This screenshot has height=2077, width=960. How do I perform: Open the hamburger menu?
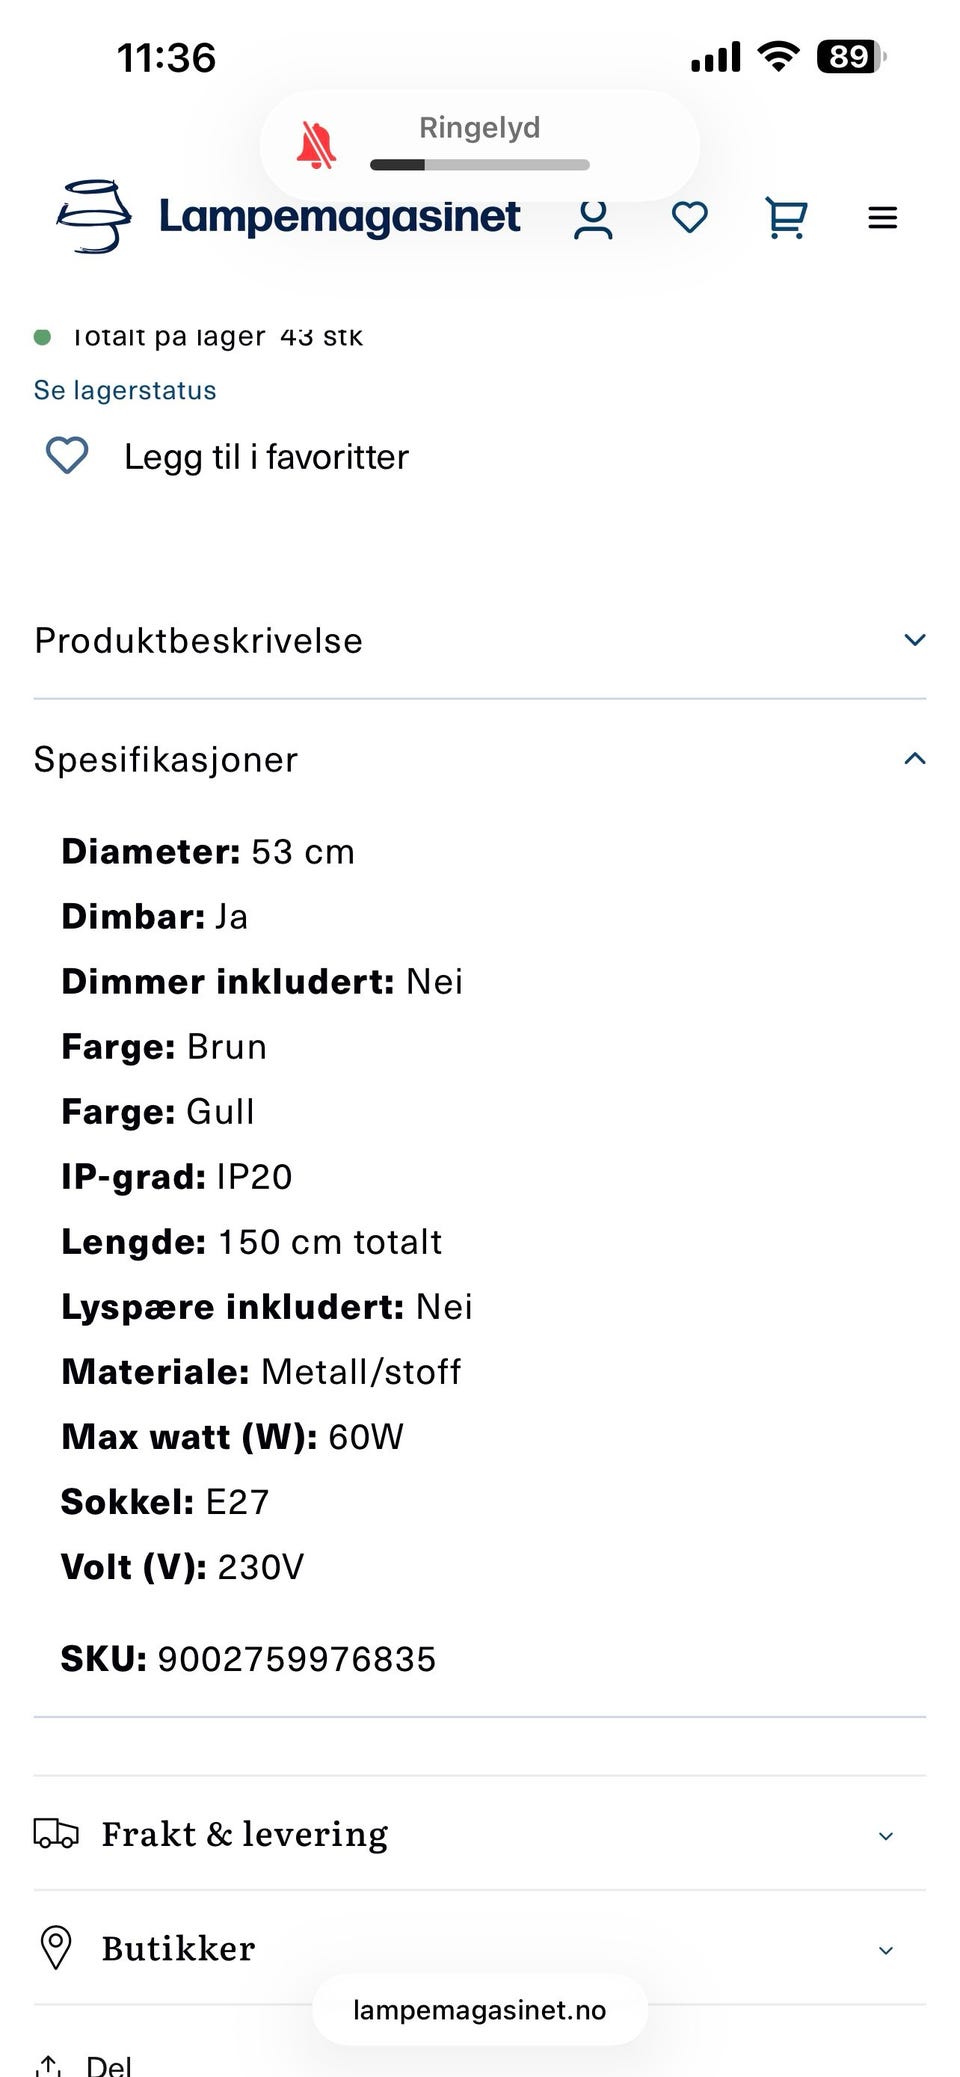pyautogui.click(x=882, y=217)
